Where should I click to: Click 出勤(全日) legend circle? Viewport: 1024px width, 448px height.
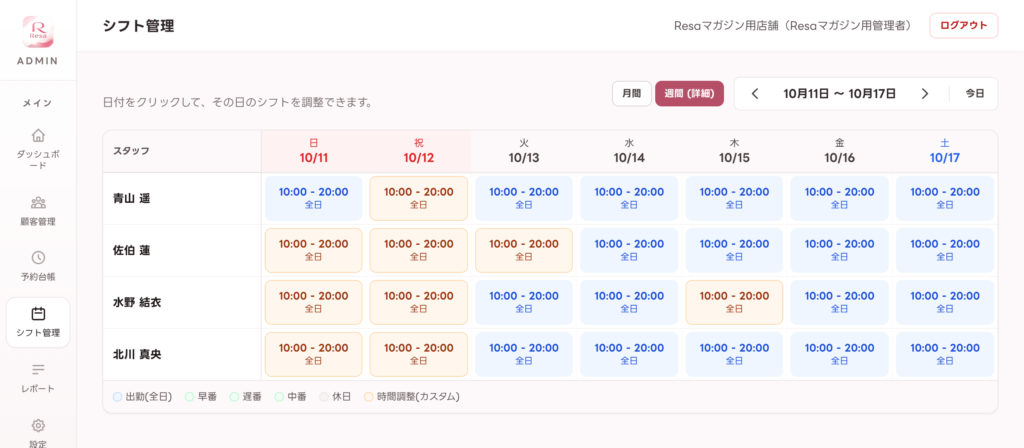118,396
